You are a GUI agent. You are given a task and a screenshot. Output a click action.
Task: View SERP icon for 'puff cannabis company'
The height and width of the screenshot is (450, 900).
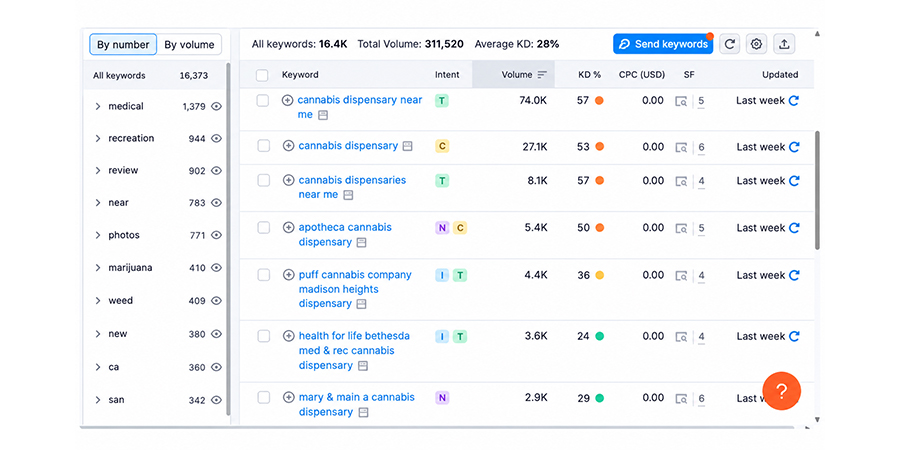(681, 276)
